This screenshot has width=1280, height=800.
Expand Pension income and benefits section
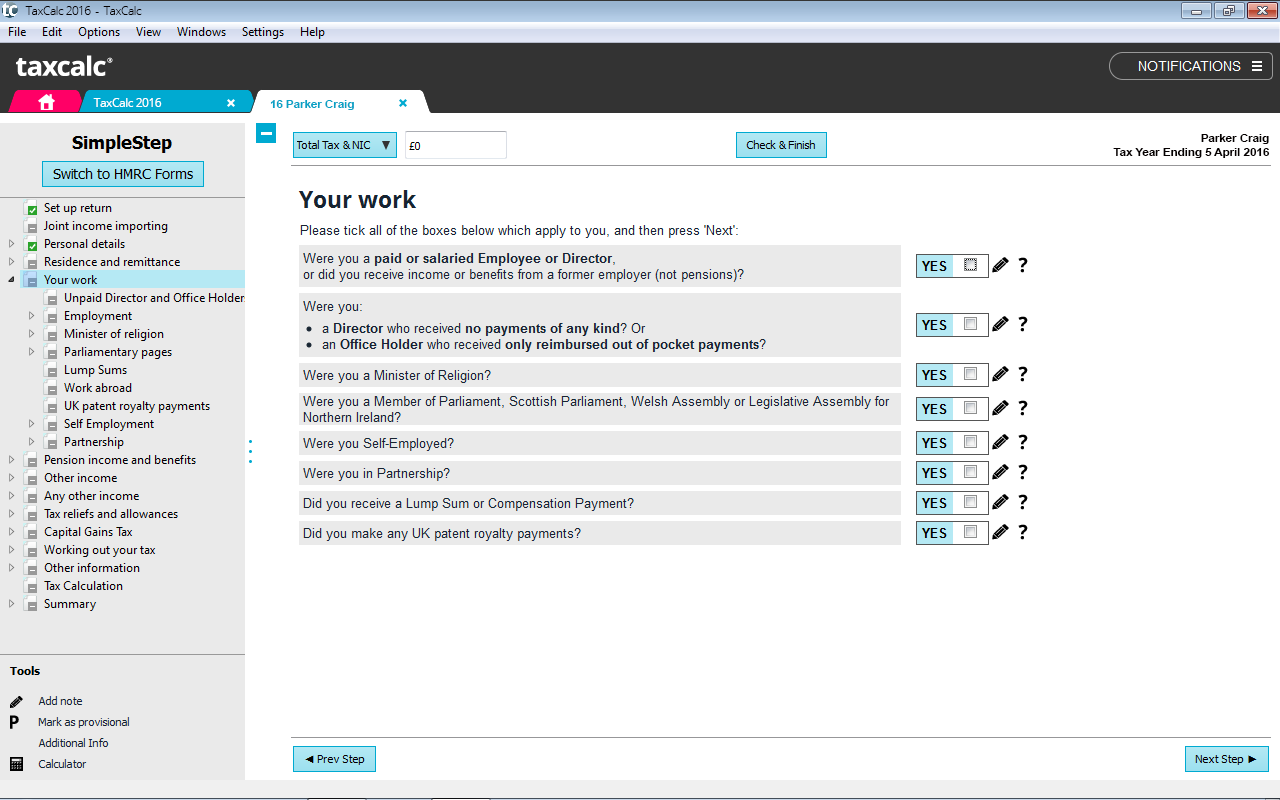pos(12,460)
